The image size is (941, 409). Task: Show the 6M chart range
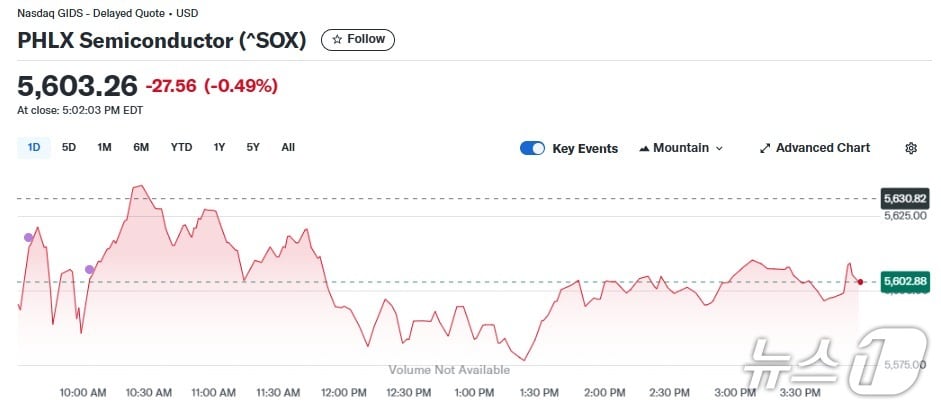tap(141, 147)
